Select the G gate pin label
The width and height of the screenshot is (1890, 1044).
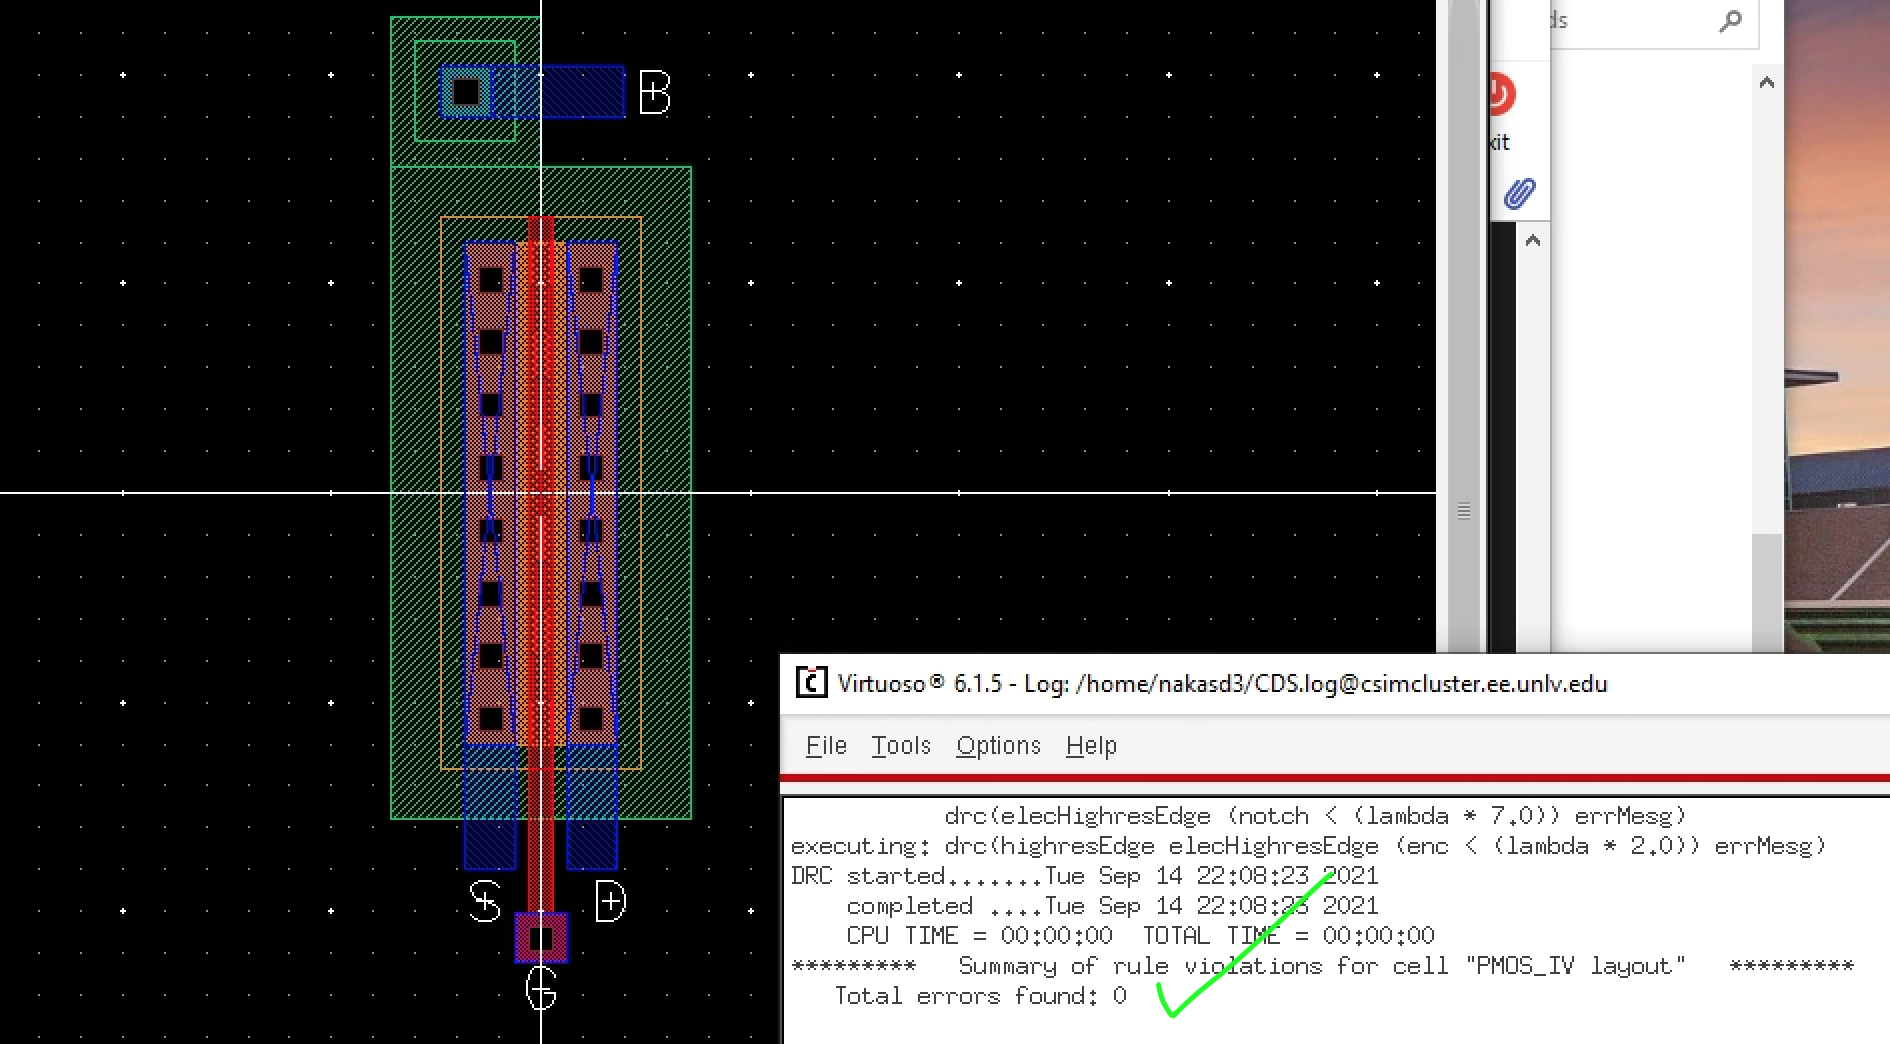541,990
